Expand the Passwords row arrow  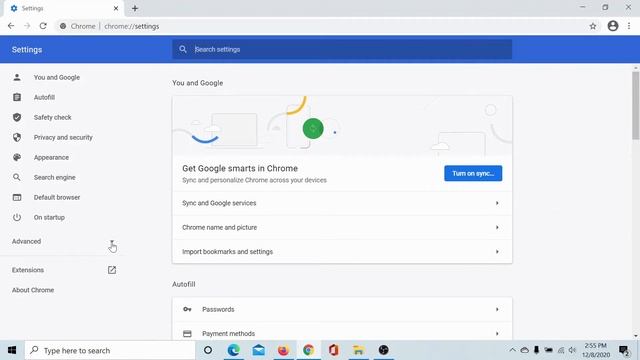point(497,309)
